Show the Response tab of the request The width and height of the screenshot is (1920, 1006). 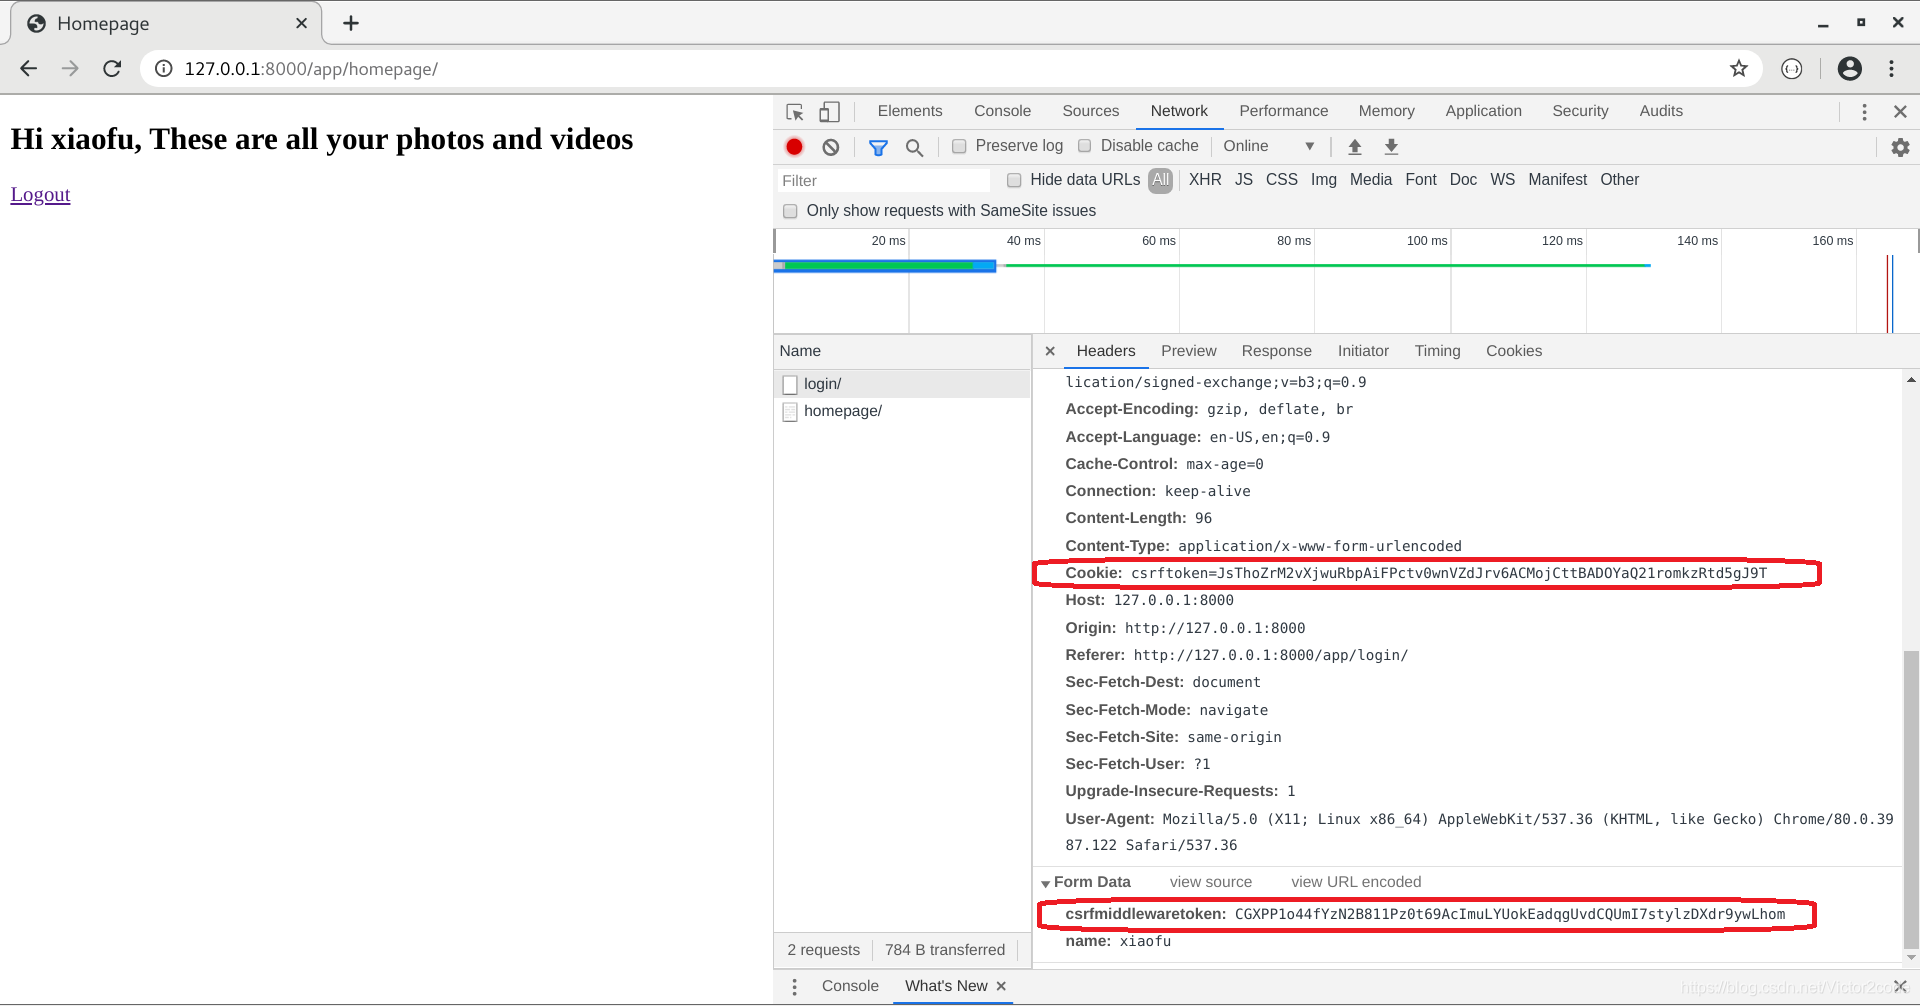(1276, 351)
